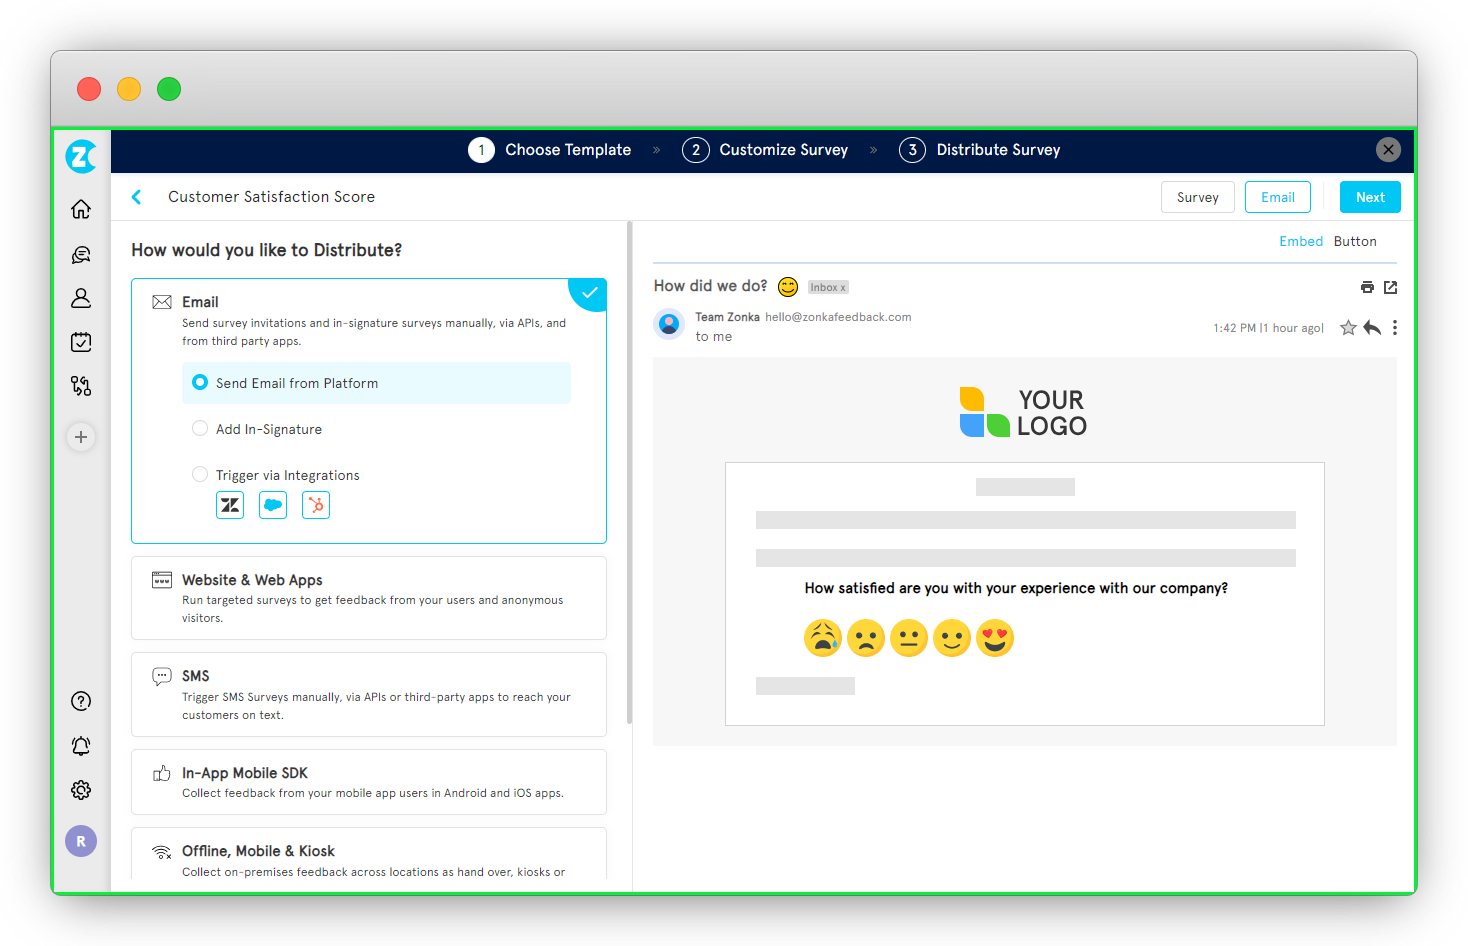The image size is (1468, 946).
Task: Star the email from Team Zonka
Action: click(1347, 327)
